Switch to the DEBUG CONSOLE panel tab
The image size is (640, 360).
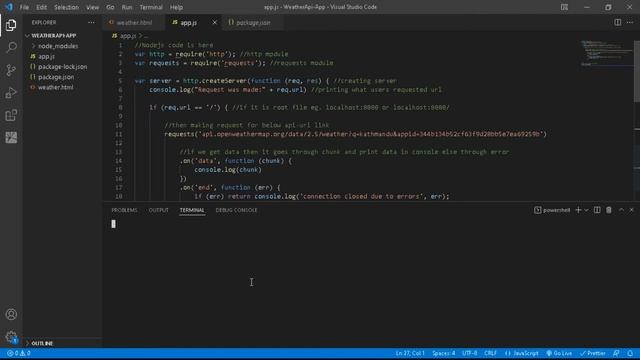236,210
